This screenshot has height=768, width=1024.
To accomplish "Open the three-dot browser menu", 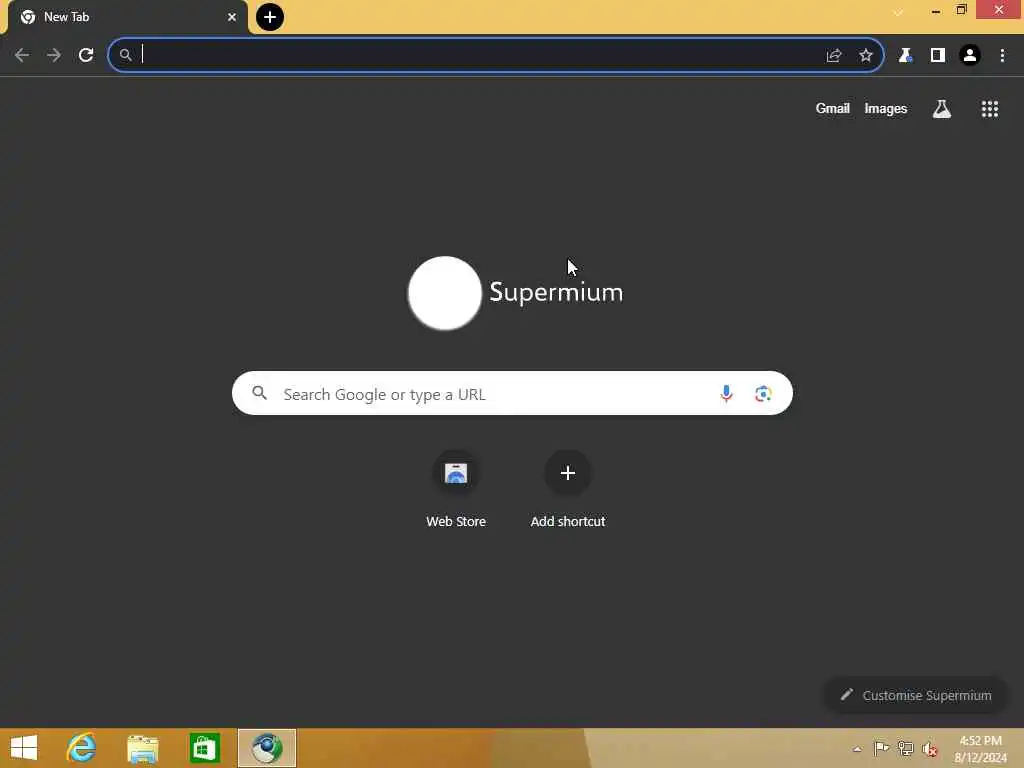I will (1002, 56).
